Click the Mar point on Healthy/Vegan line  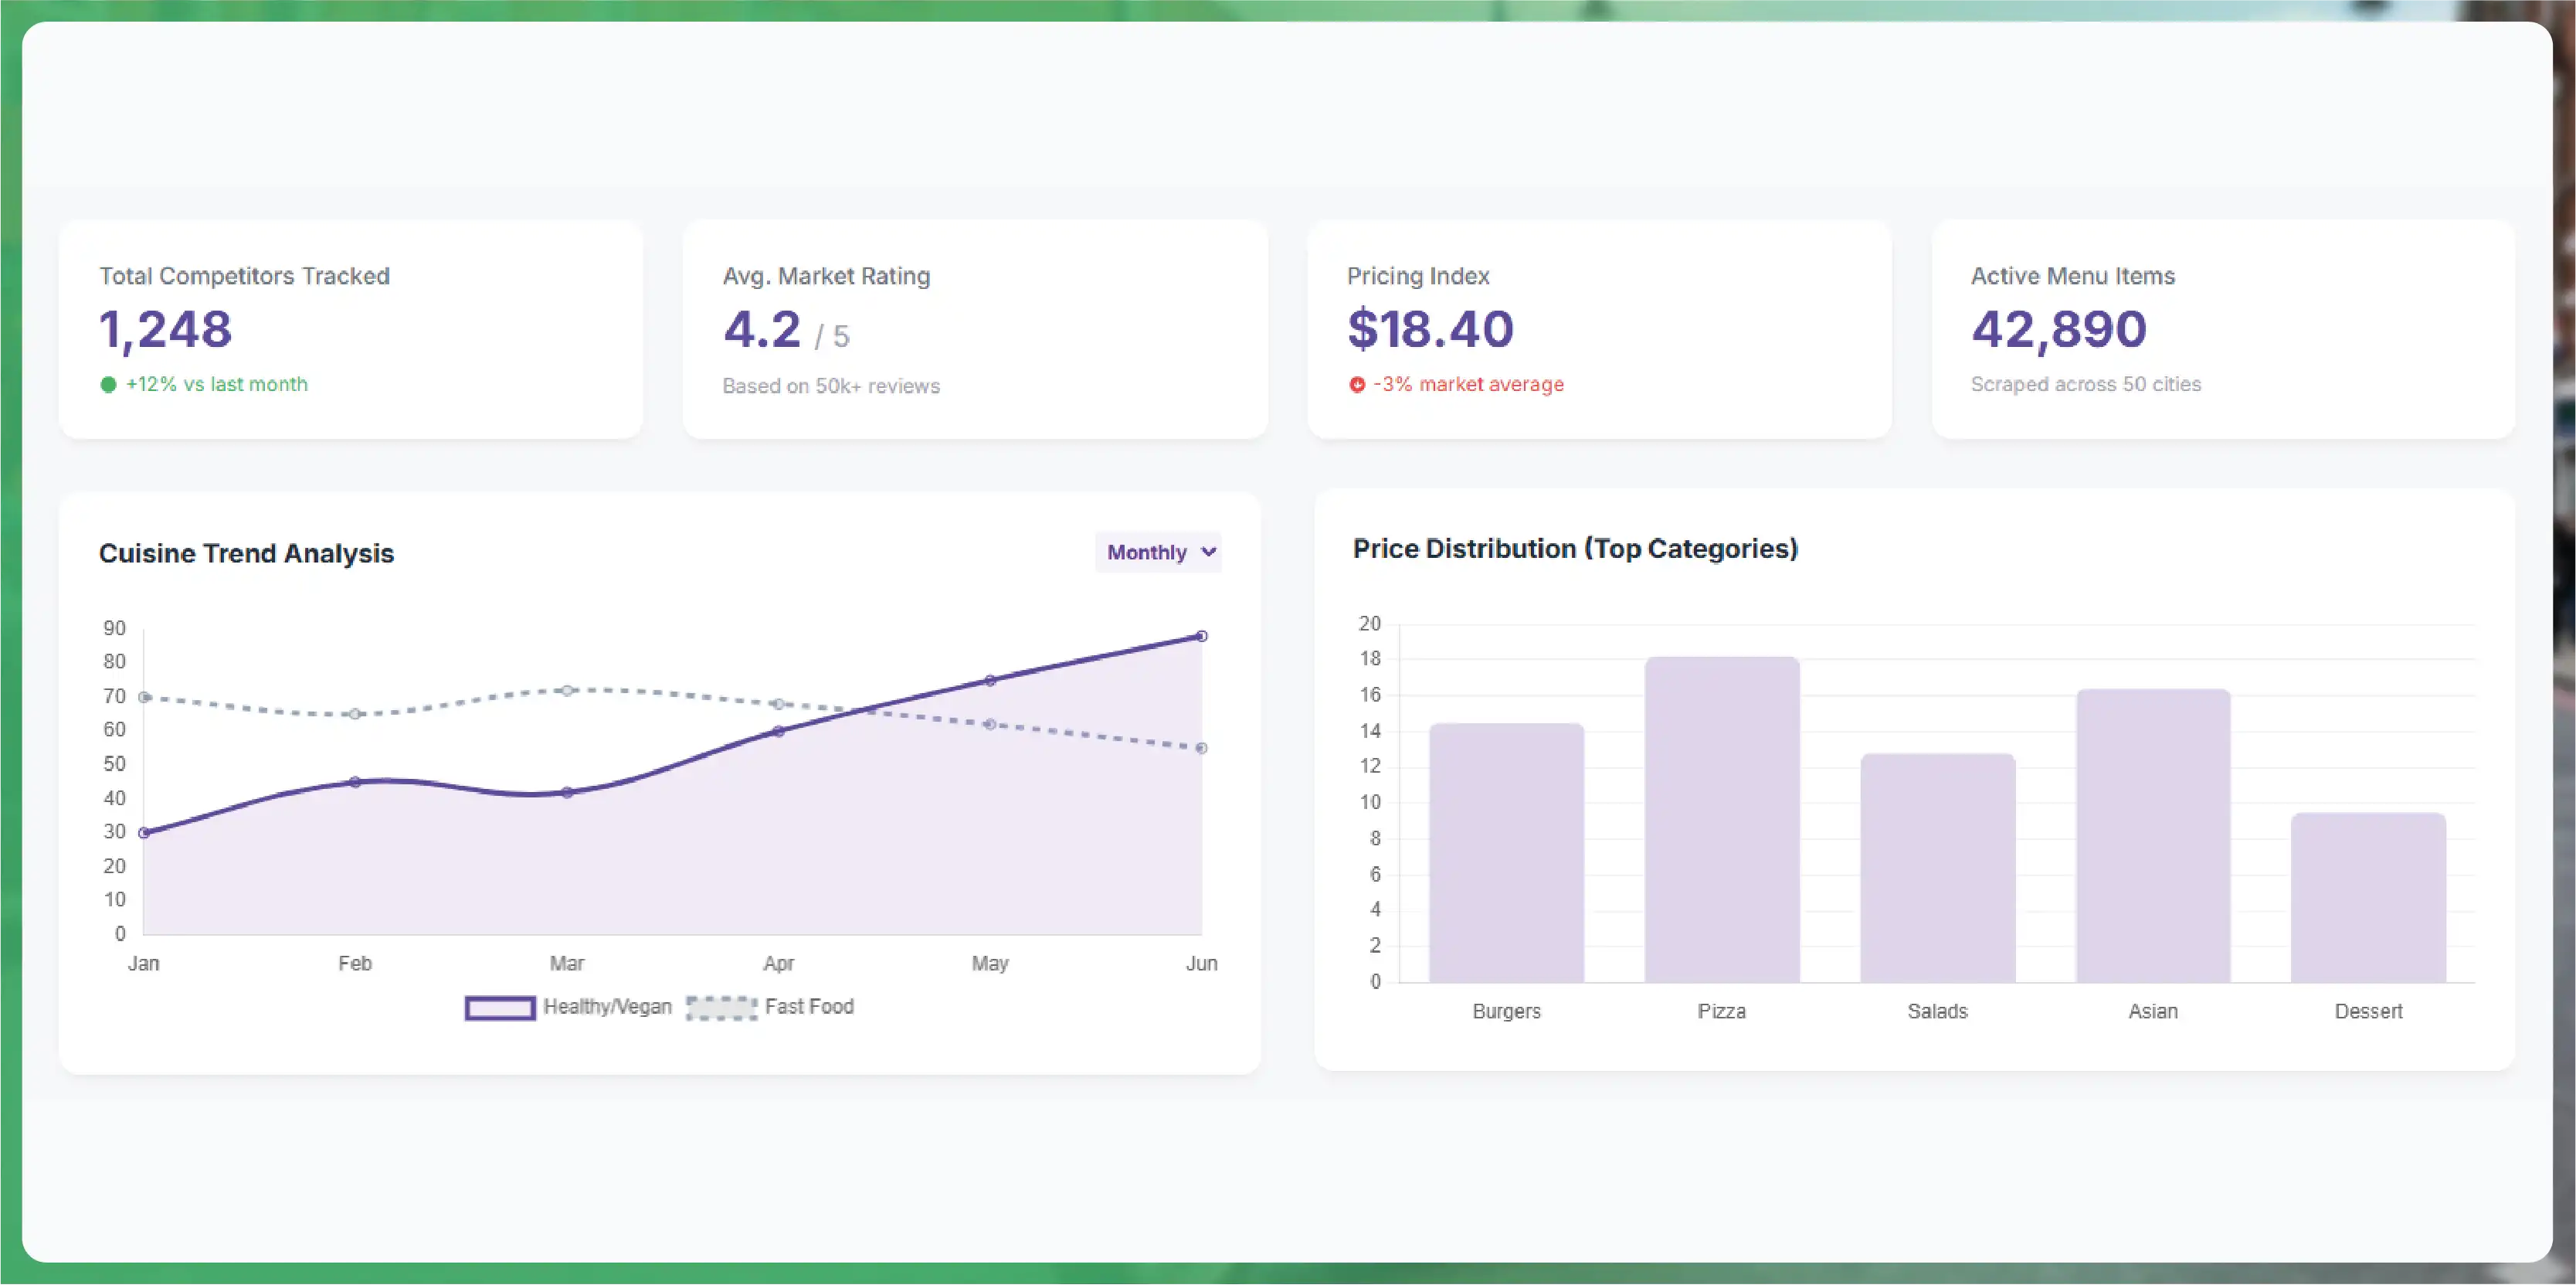pyautogui.click(x=567, y=792)
